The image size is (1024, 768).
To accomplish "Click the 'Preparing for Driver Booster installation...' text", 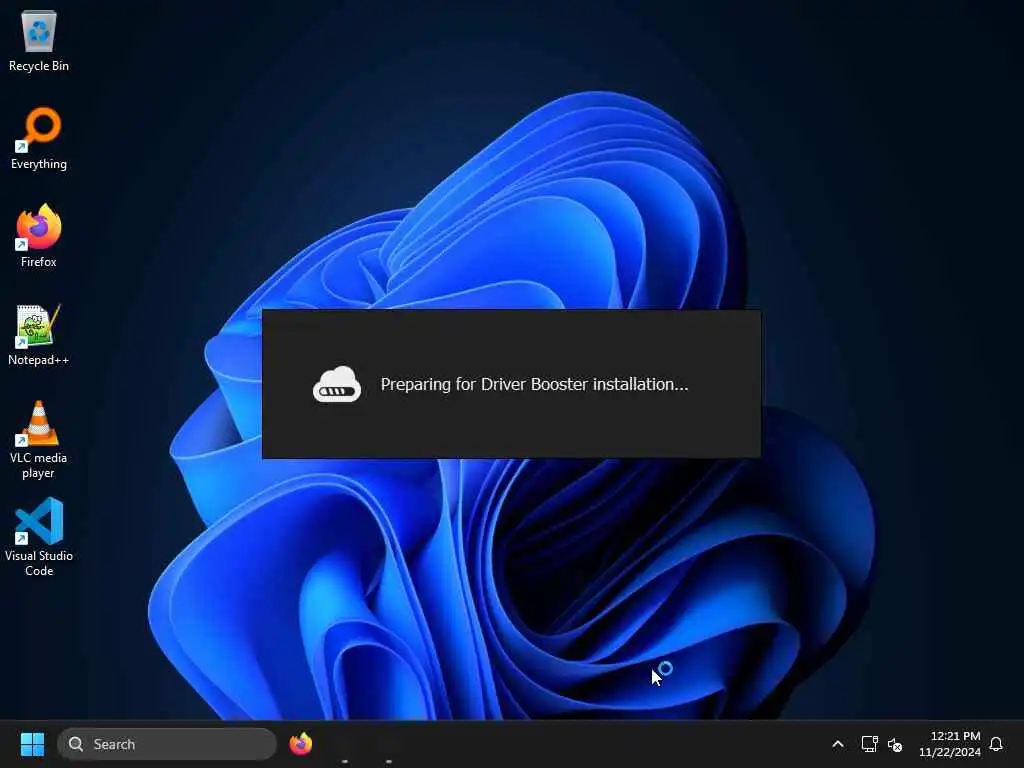I will click(x=534, y=384).
